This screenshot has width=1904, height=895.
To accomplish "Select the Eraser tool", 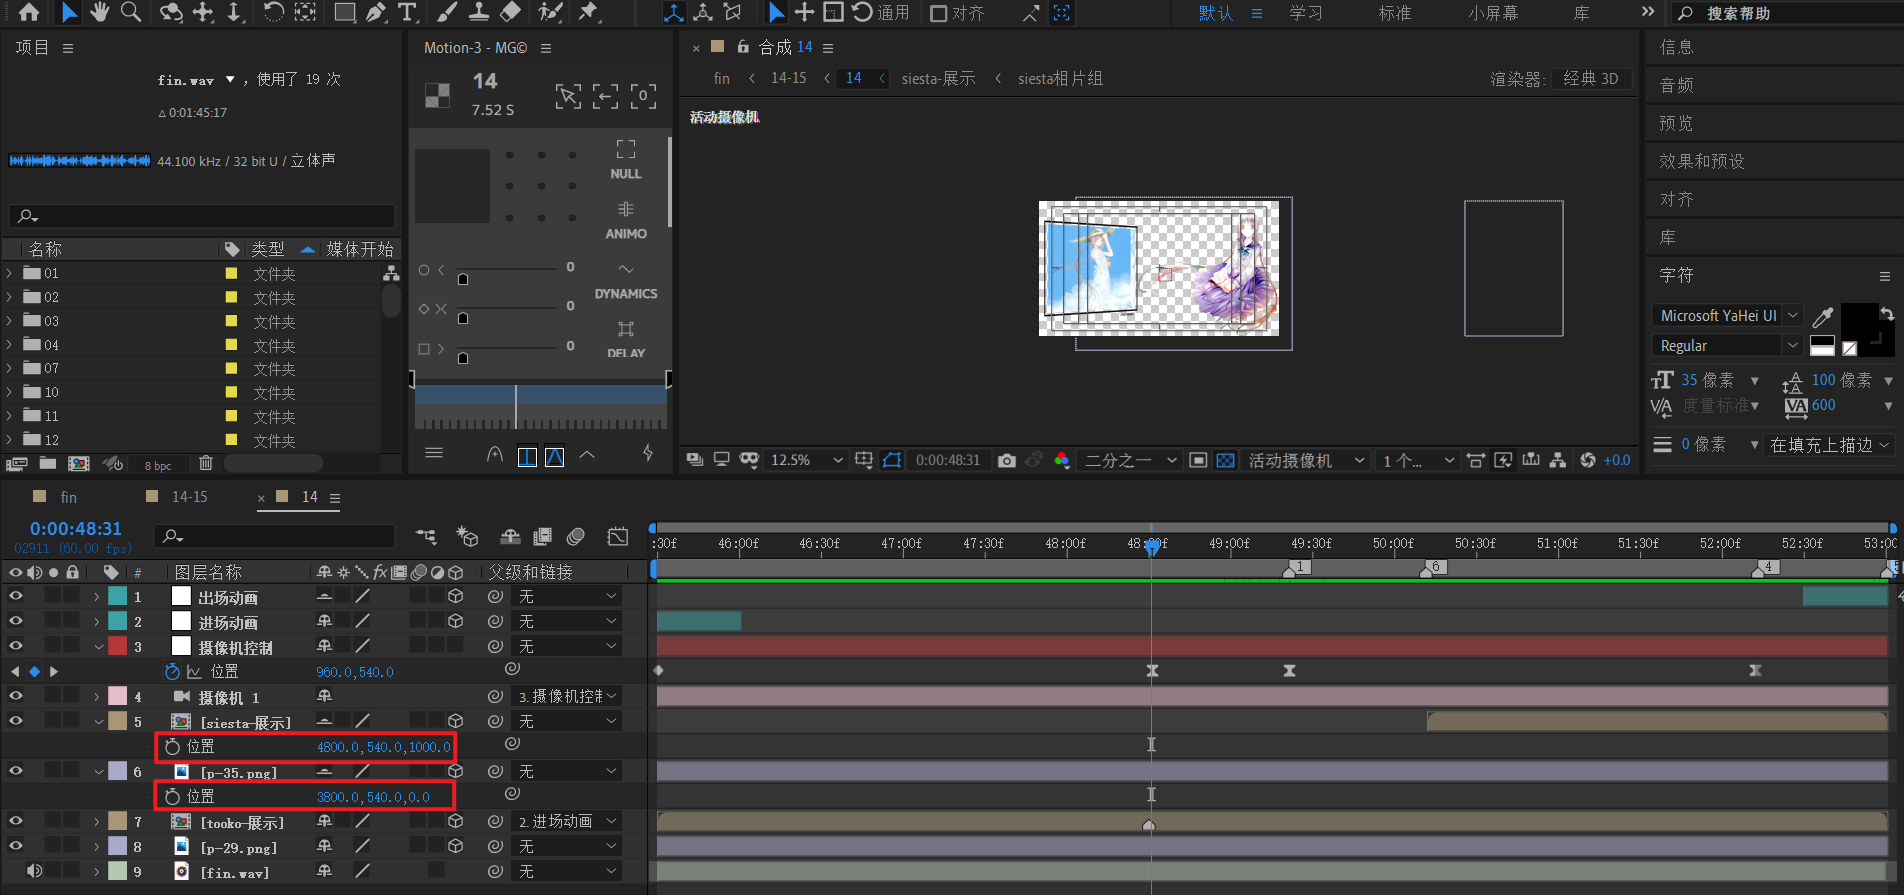I will pos(510,12).
